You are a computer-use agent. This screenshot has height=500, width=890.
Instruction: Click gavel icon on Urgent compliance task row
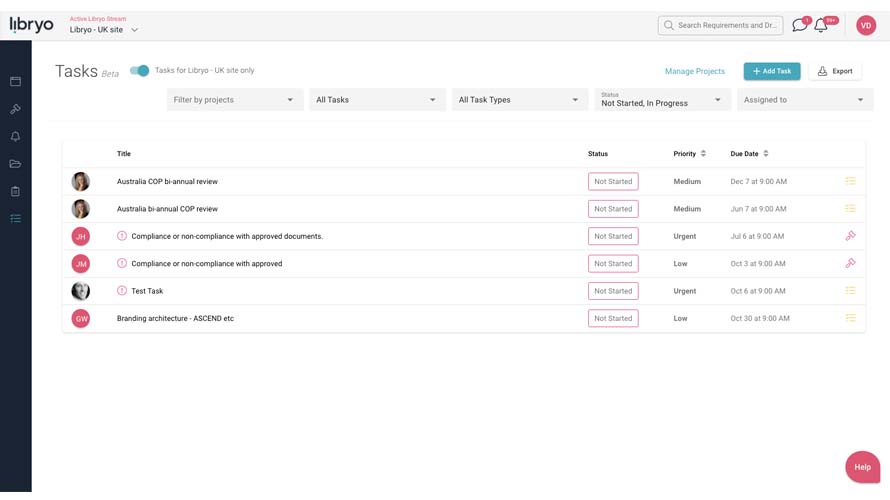pyautogui.click(x=850, y=236)
